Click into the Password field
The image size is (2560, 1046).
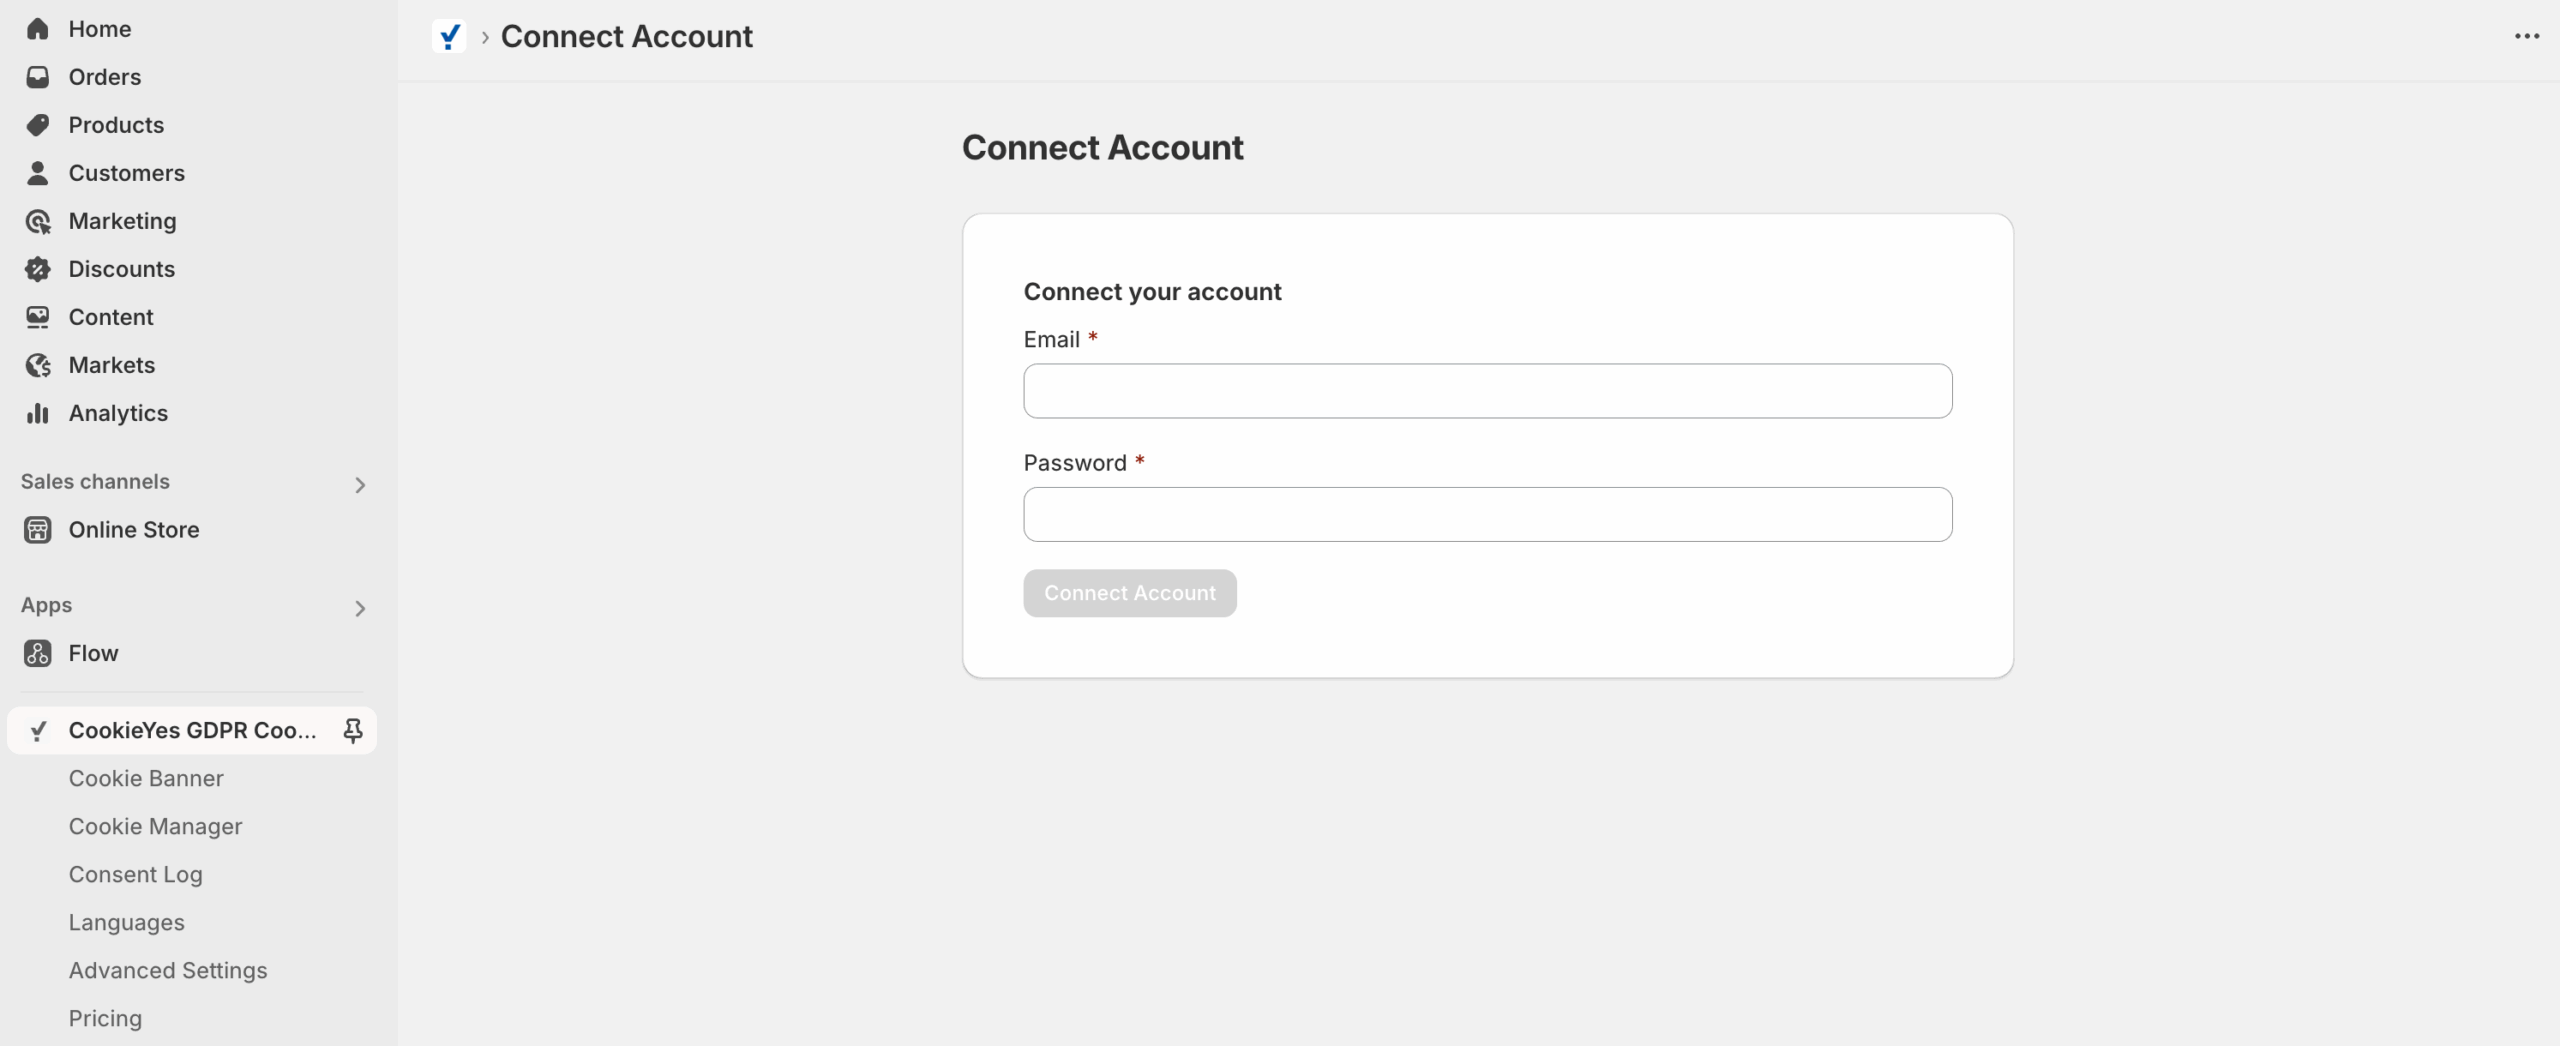pos(1487,515)
